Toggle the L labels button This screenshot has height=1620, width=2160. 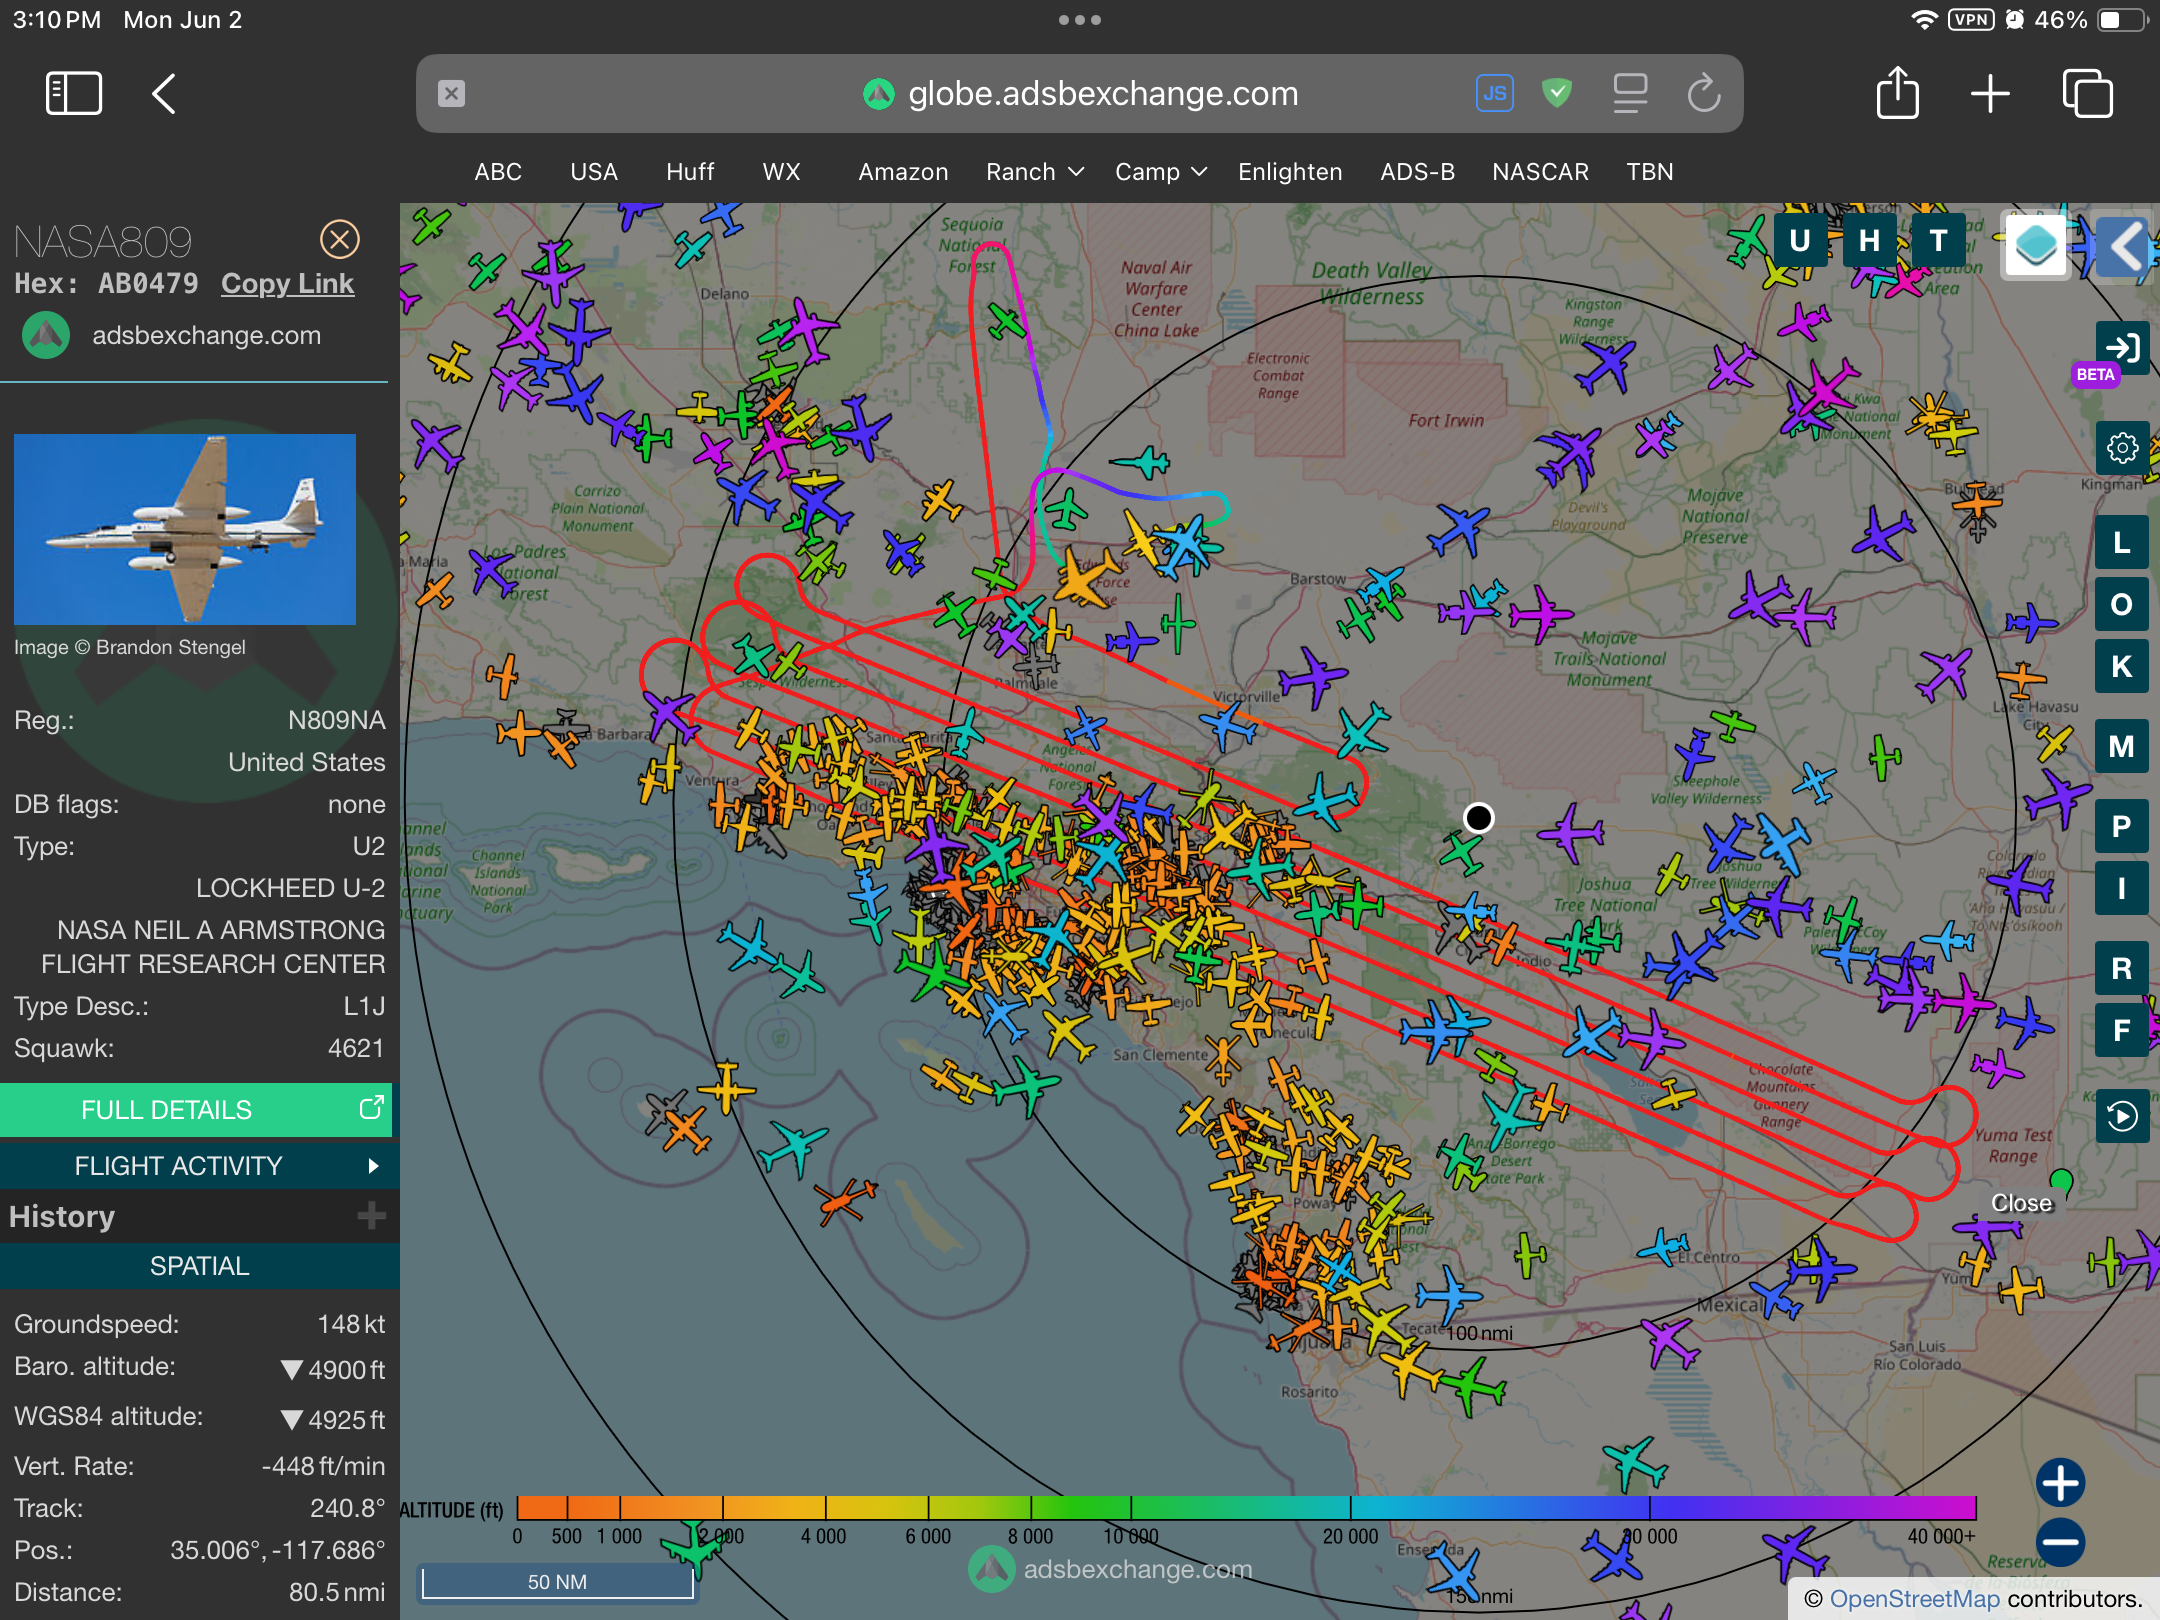[x=2121, y=543]
